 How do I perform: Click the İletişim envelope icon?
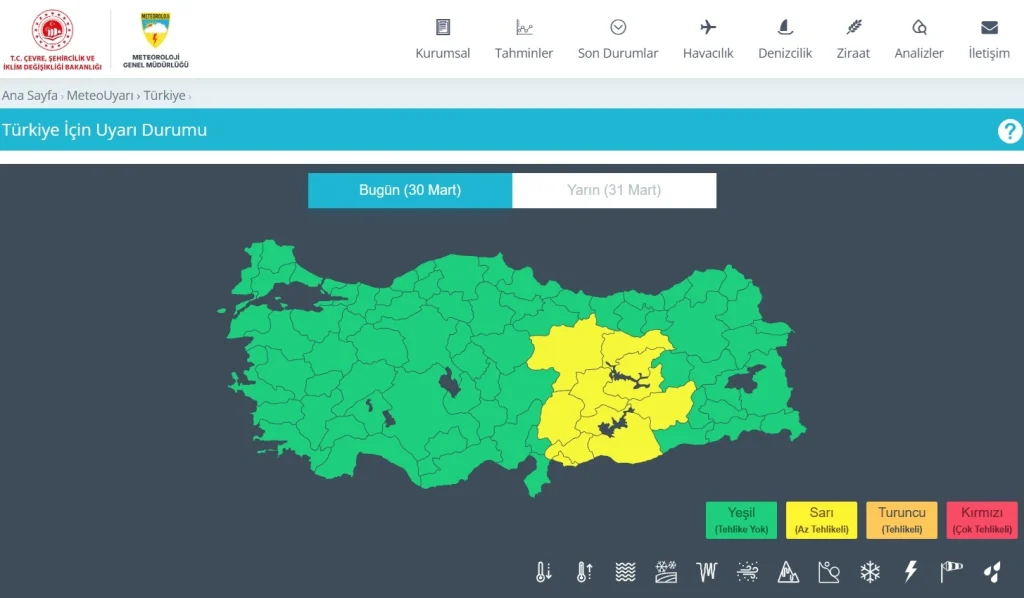(989, 27)
